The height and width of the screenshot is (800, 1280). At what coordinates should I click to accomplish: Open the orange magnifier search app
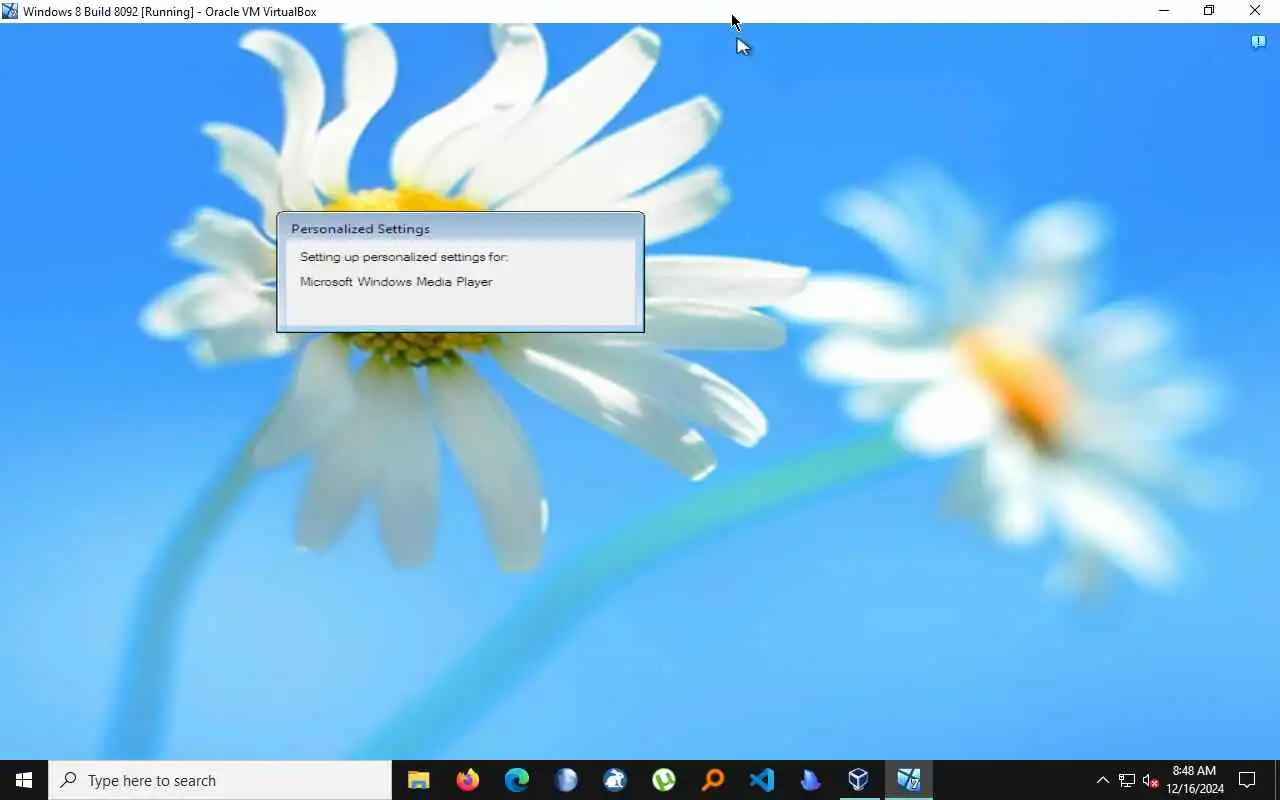712,780
